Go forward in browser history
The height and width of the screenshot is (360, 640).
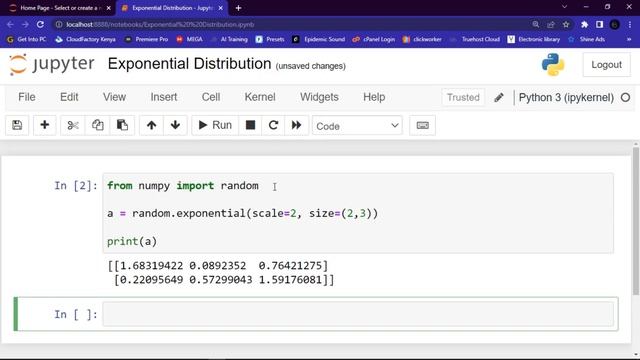pyautogui.click(x=25, y=24)
